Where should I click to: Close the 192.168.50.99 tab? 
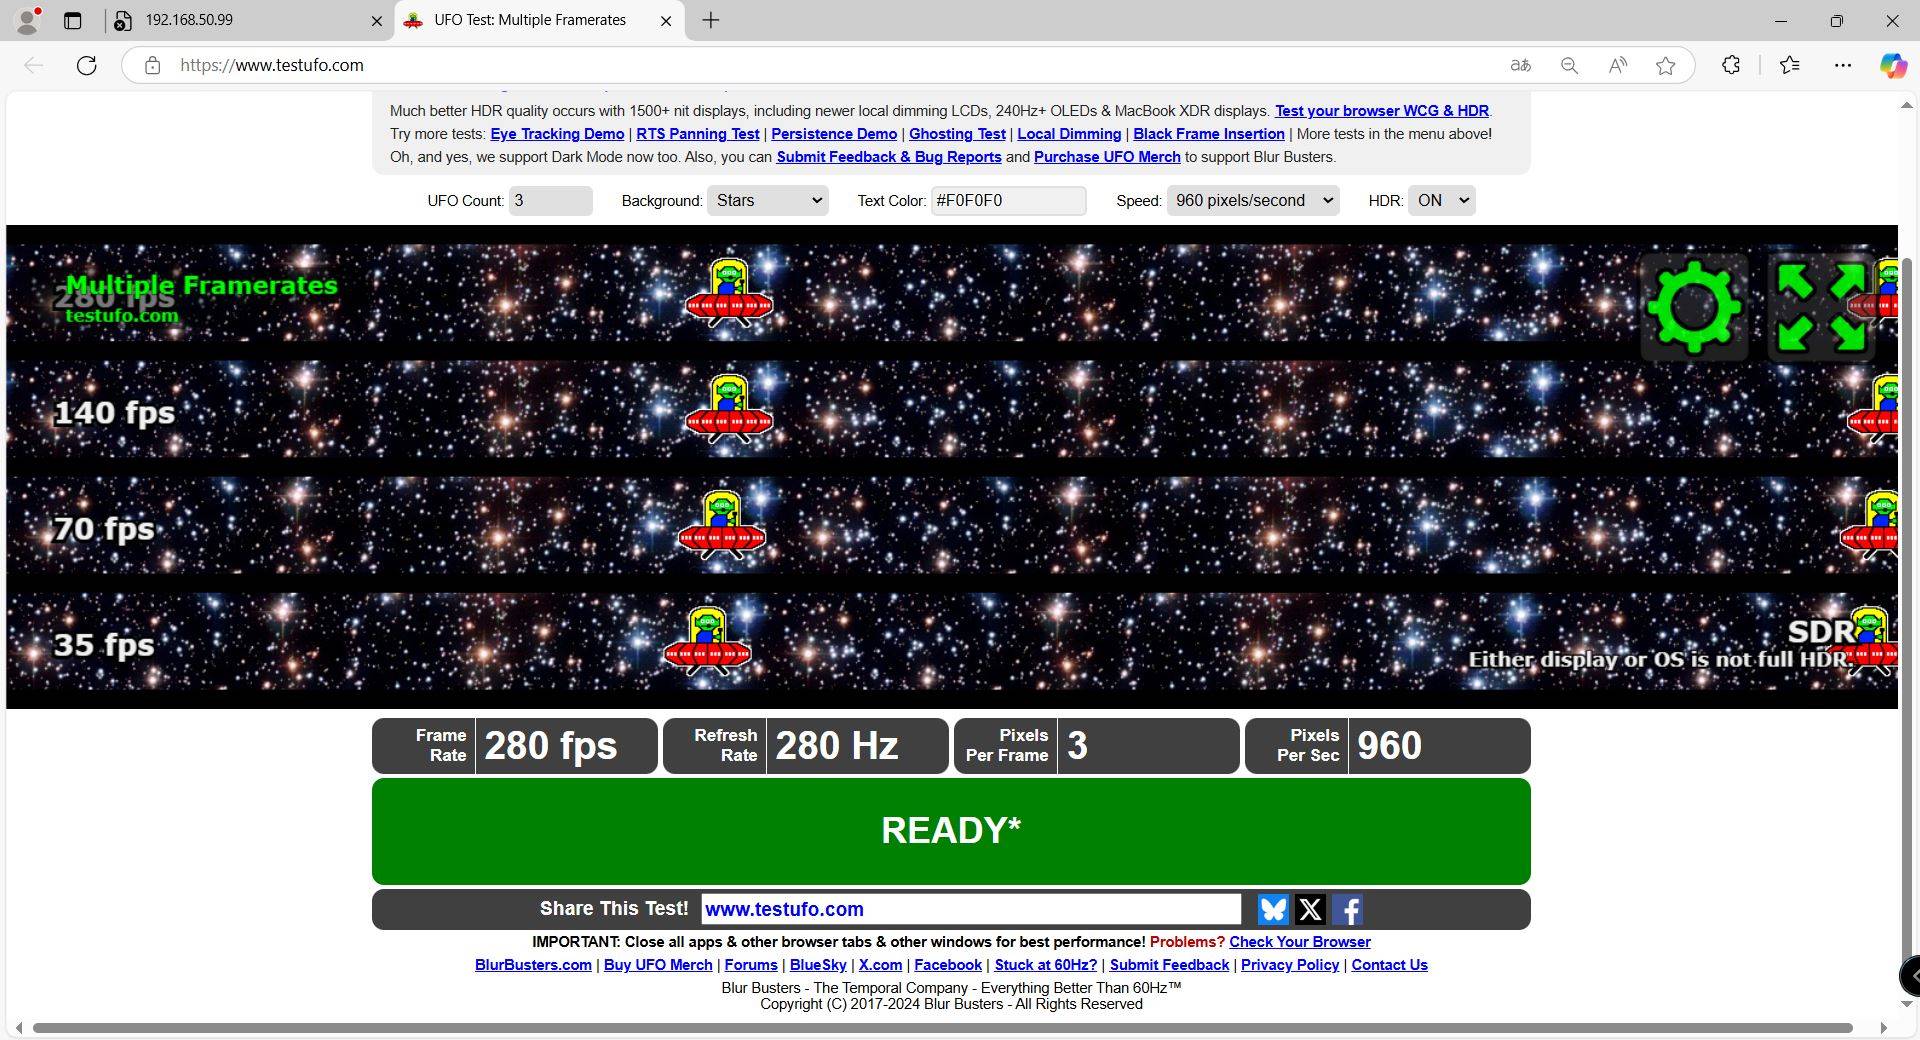[377, 20]
